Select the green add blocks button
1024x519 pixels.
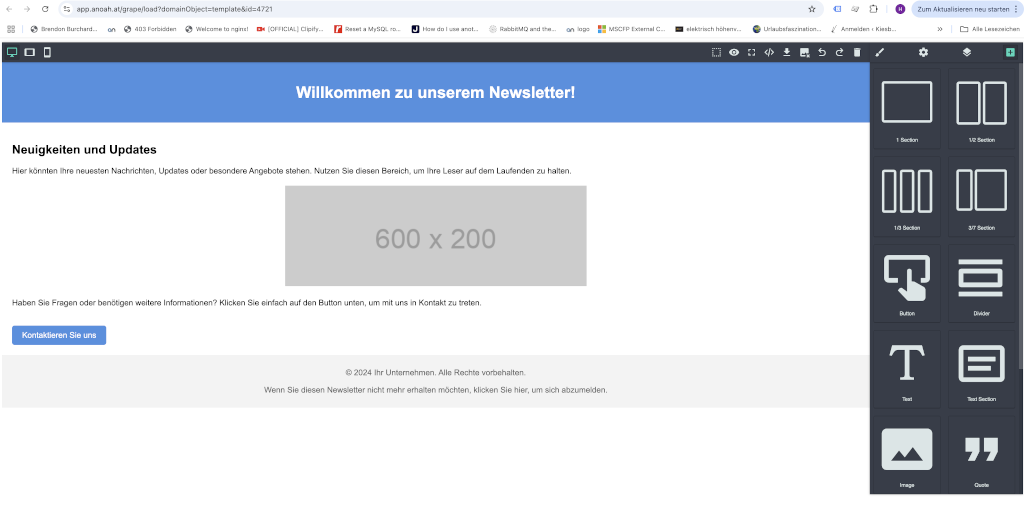click(1010, 52)
